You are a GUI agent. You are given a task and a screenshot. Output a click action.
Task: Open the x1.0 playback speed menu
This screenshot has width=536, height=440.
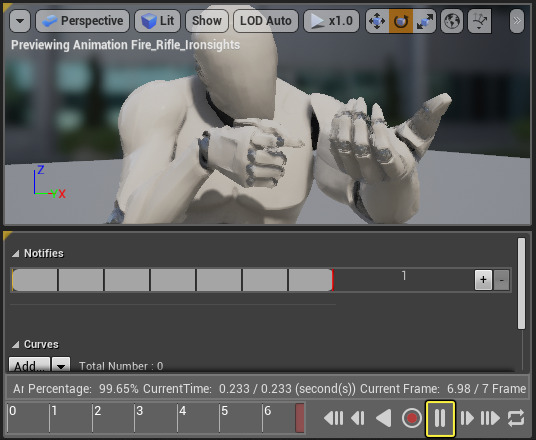tap(332, 21)
